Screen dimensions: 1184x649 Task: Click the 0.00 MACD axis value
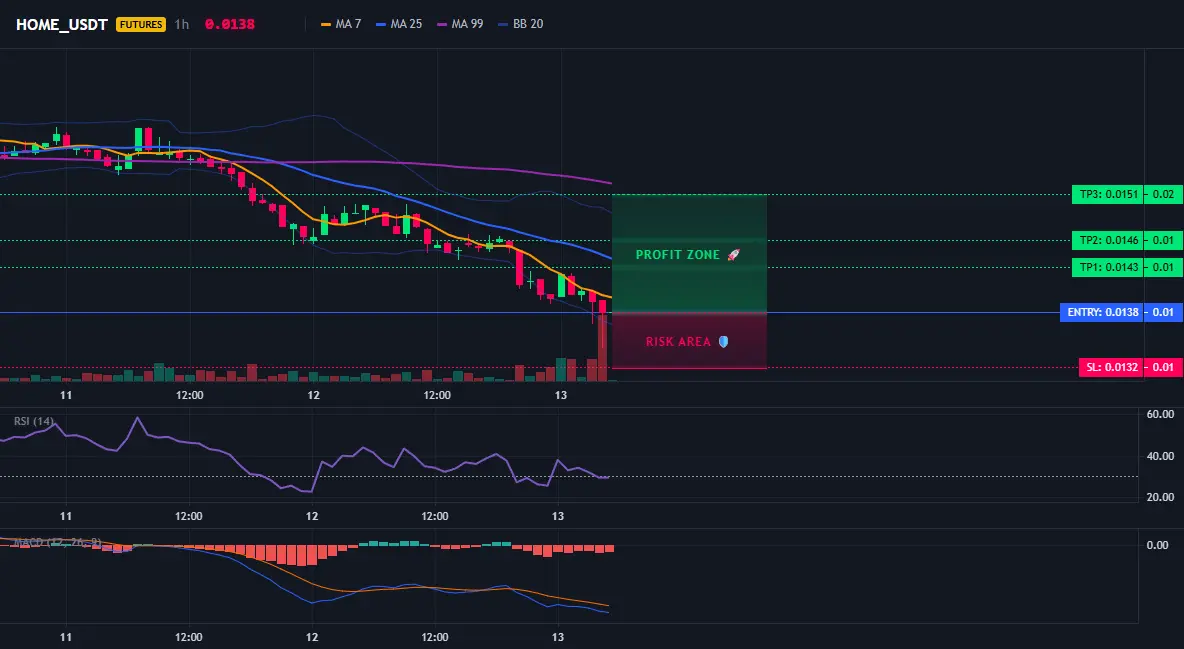1157,545
